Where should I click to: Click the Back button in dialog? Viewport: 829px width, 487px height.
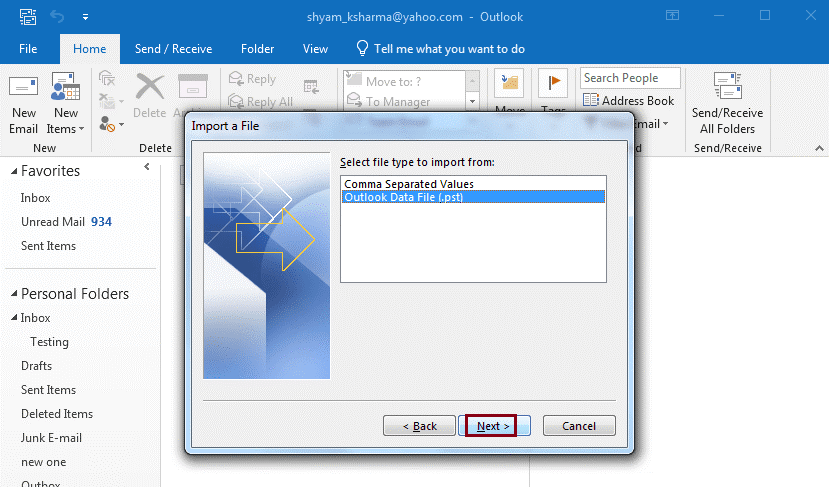coord(419,426)
